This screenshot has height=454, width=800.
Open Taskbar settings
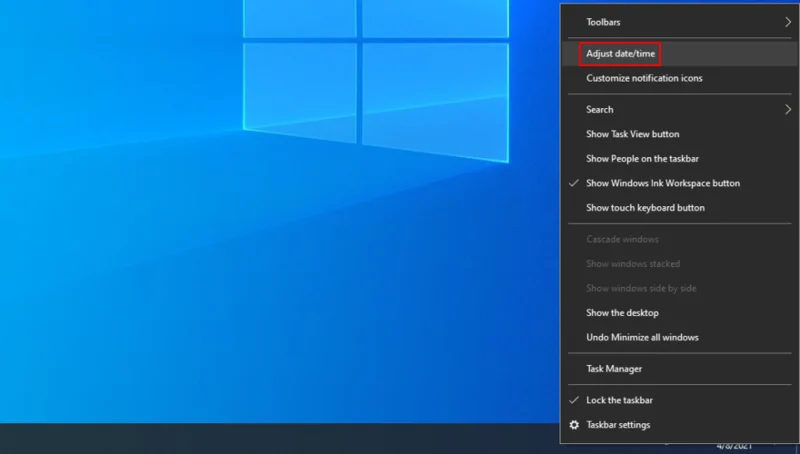point(680,425)
